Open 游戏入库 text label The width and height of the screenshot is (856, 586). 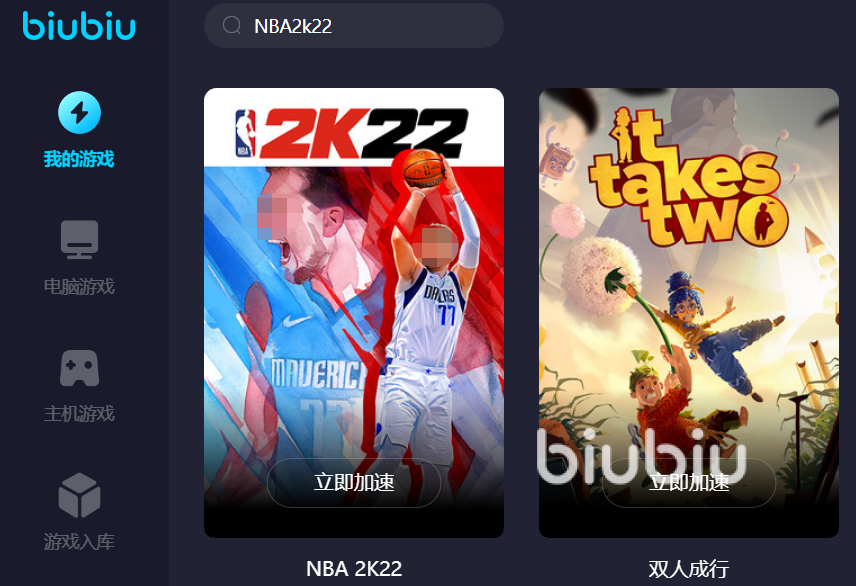click(79, 541)
